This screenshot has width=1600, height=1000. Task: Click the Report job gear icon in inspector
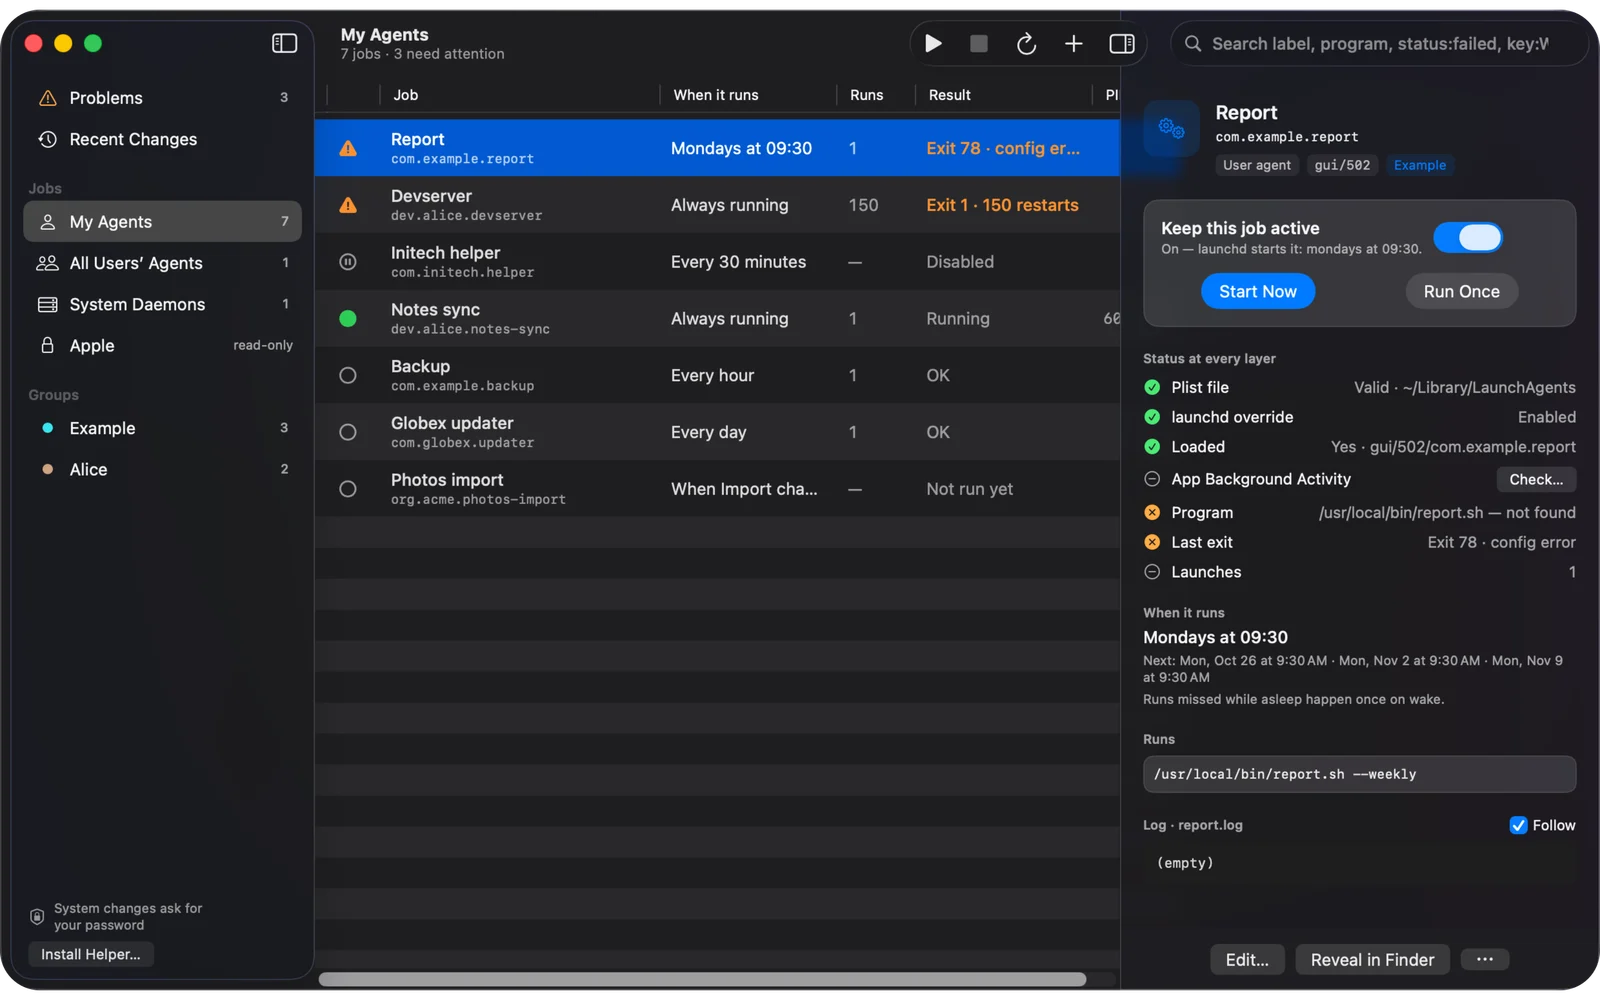pos(1171,128)
